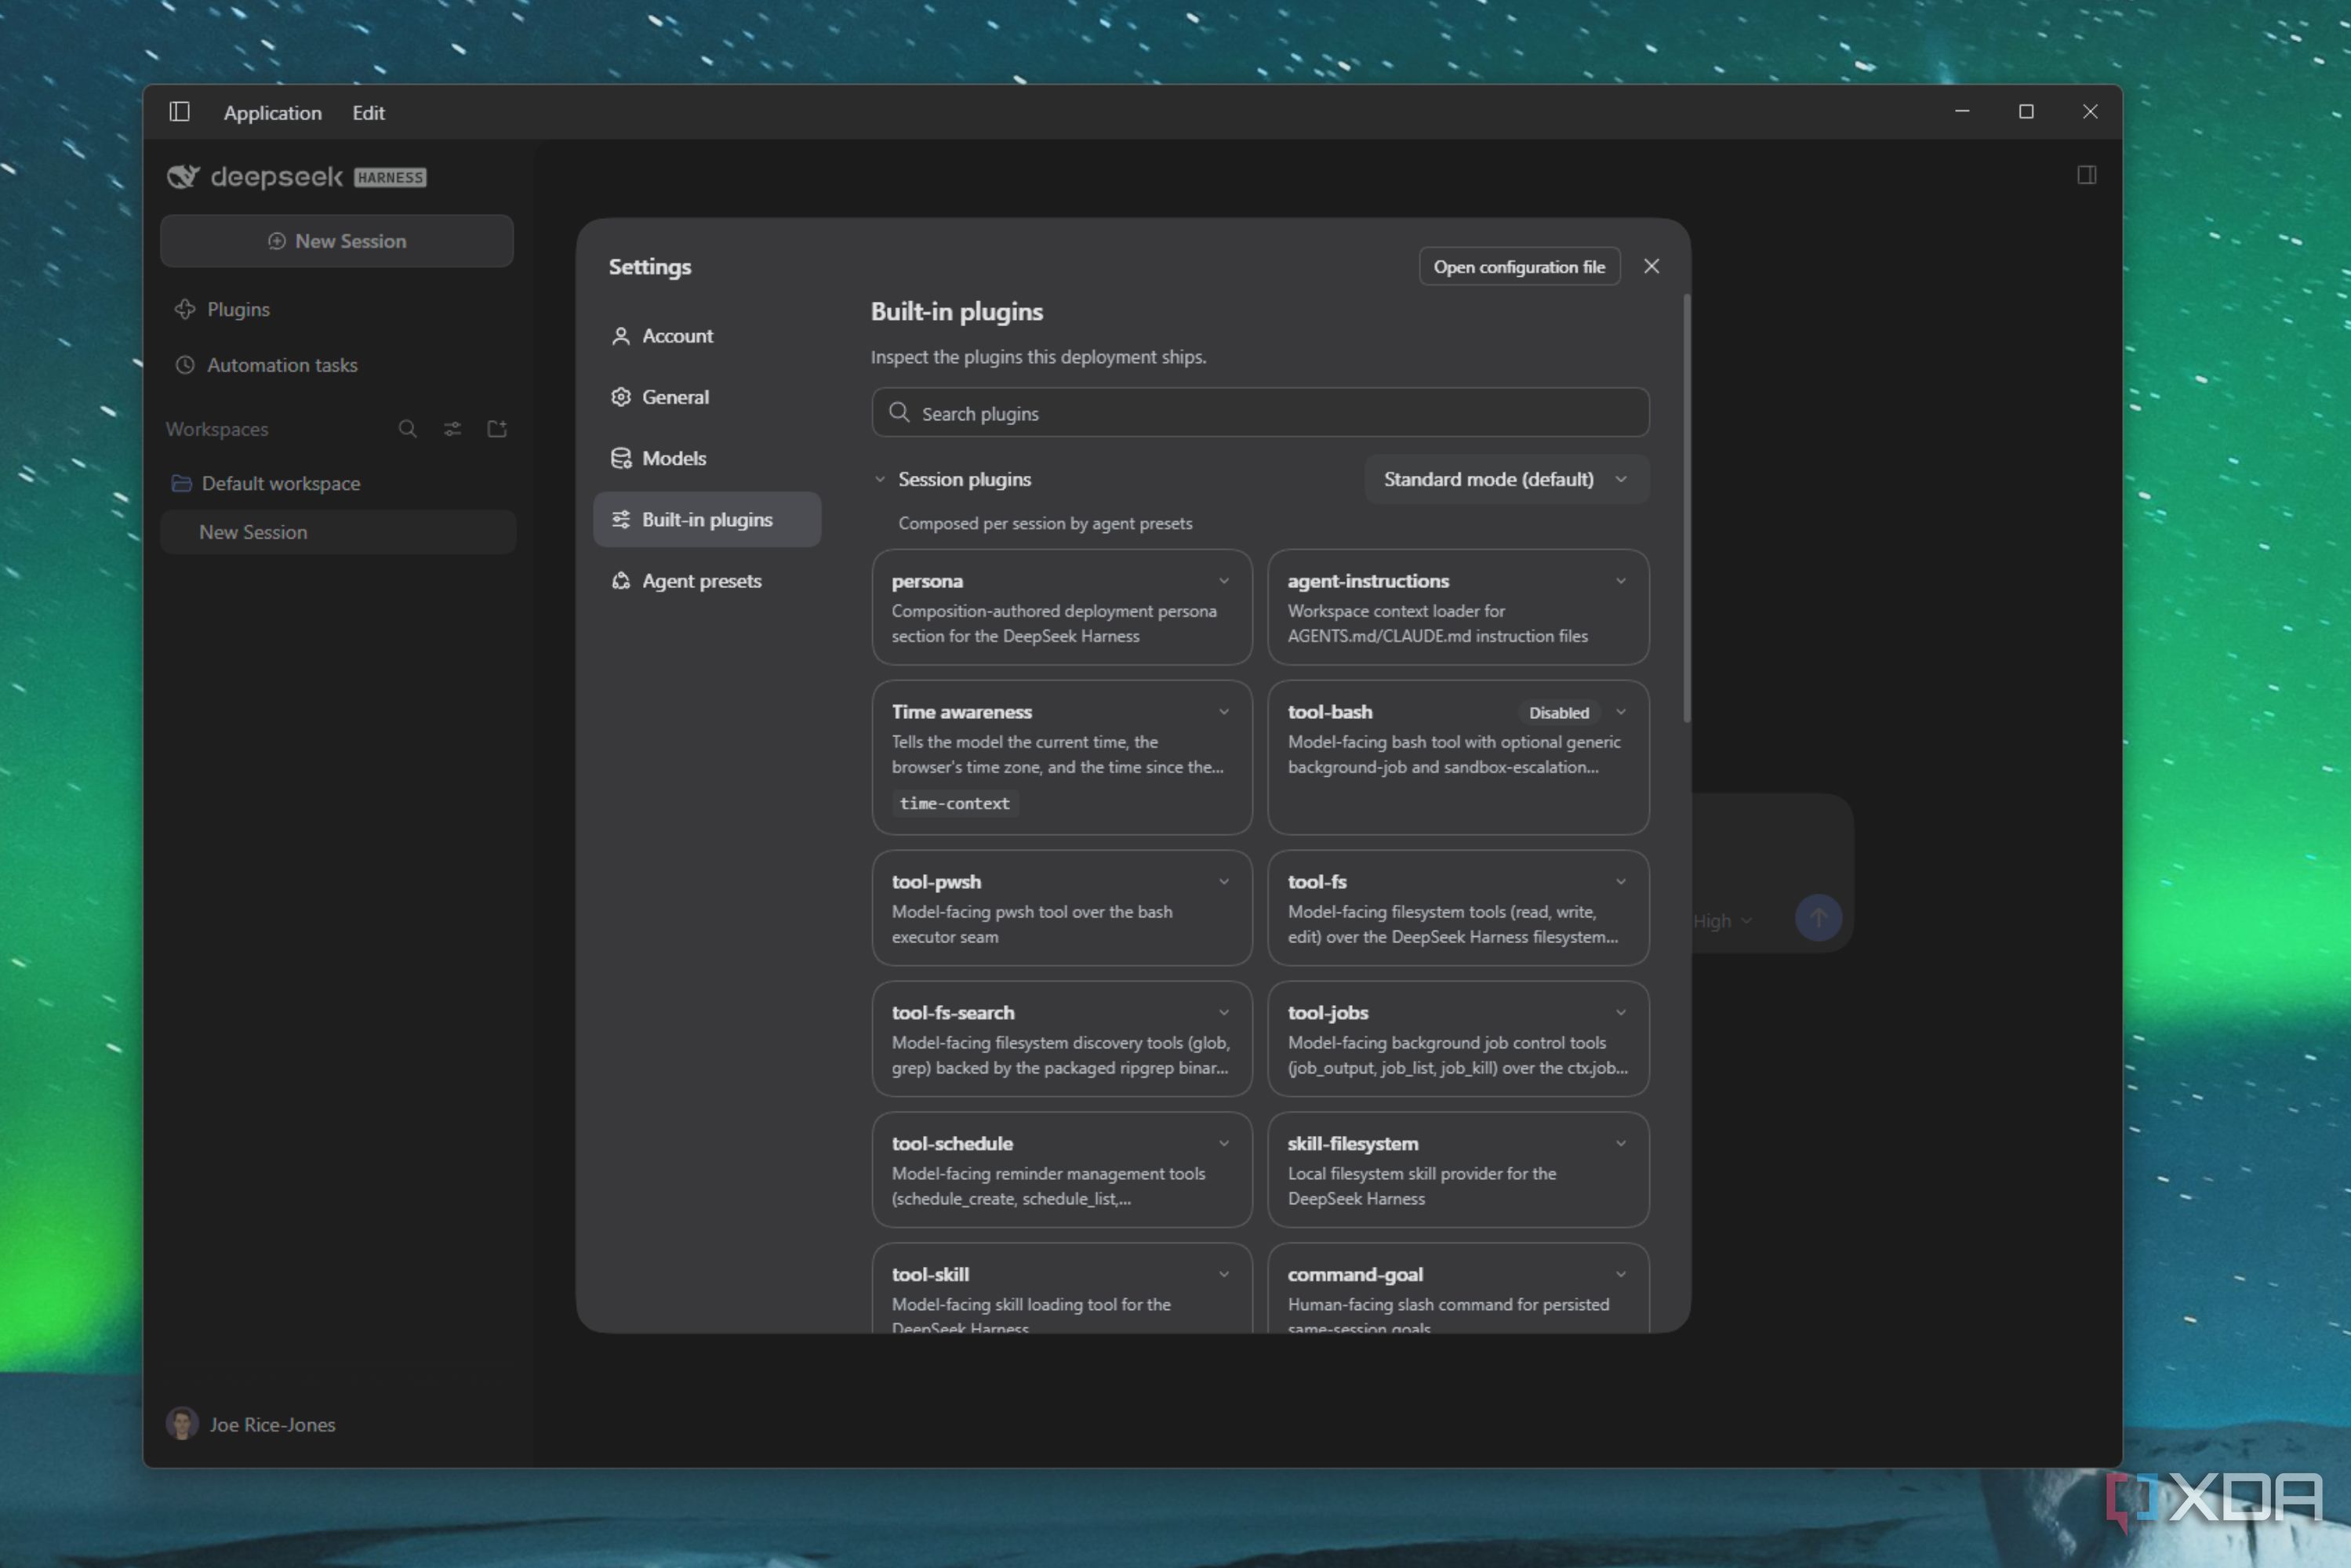
Task: Close the Settings dialog
Action: tap(1651, 266)
